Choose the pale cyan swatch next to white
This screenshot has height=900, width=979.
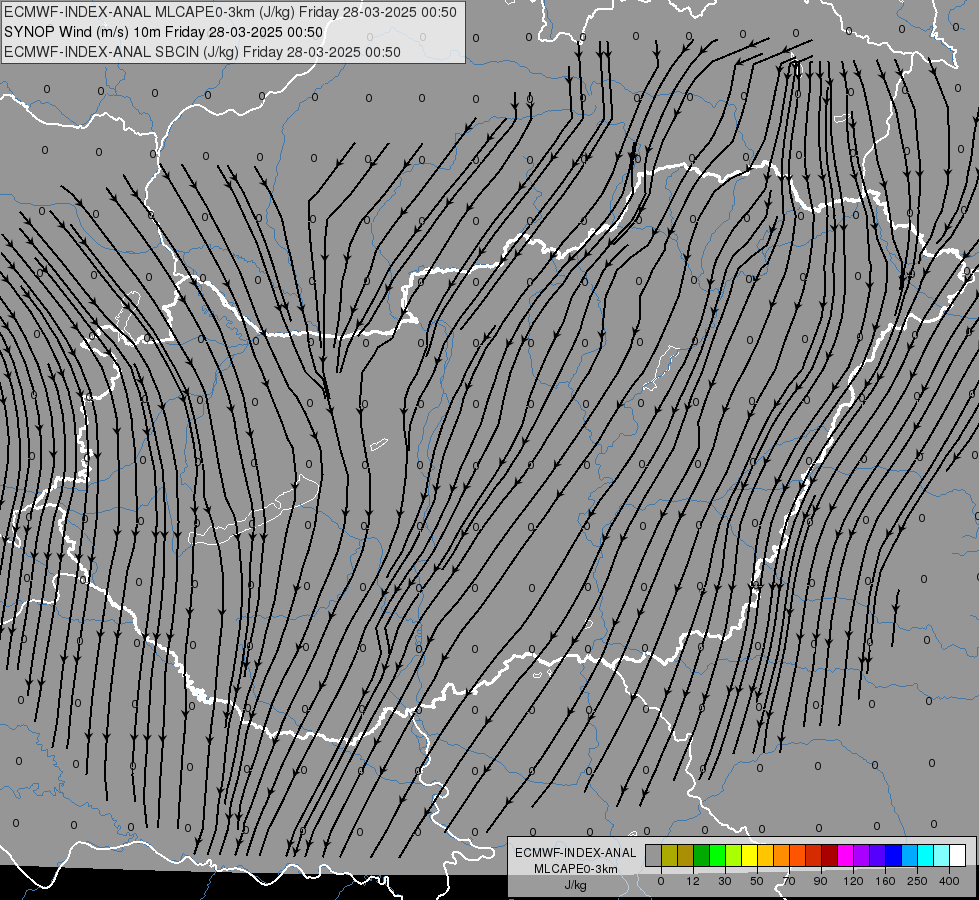point(942,855)
